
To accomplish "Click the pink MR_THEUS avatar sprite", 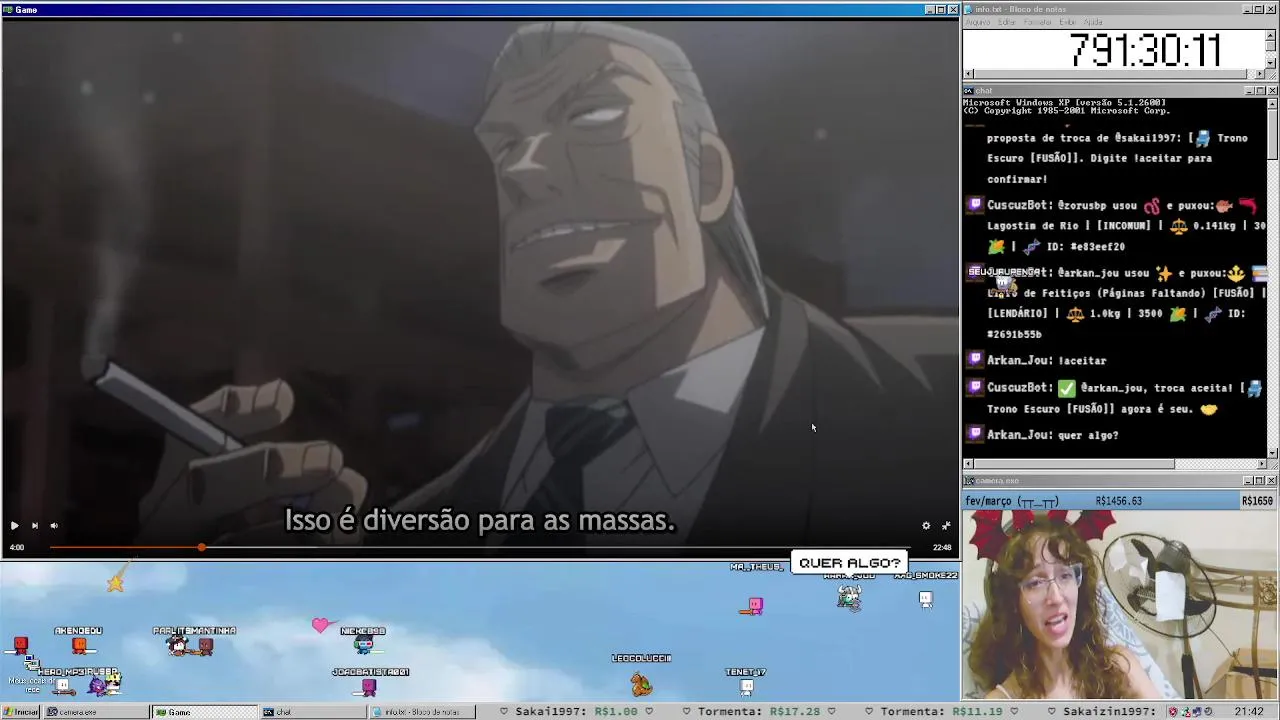I will pos(755,605).
